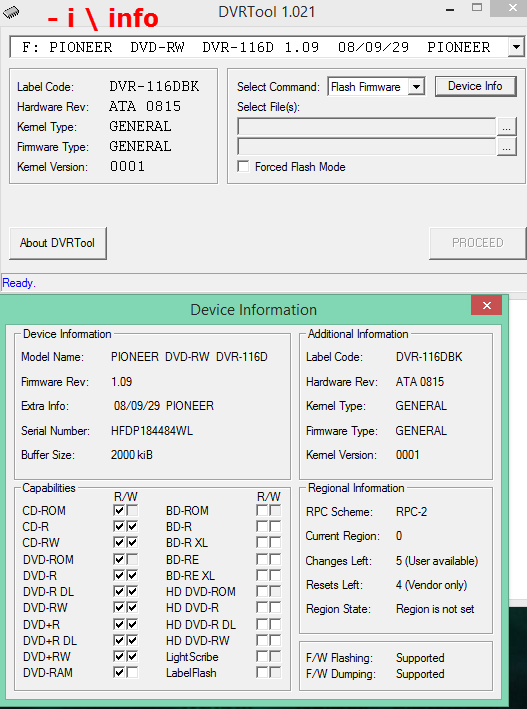This screenshot has height=709, width=527.
Task: Click the Kernel Version 0001 in main window
Action: tap(127, 166)
